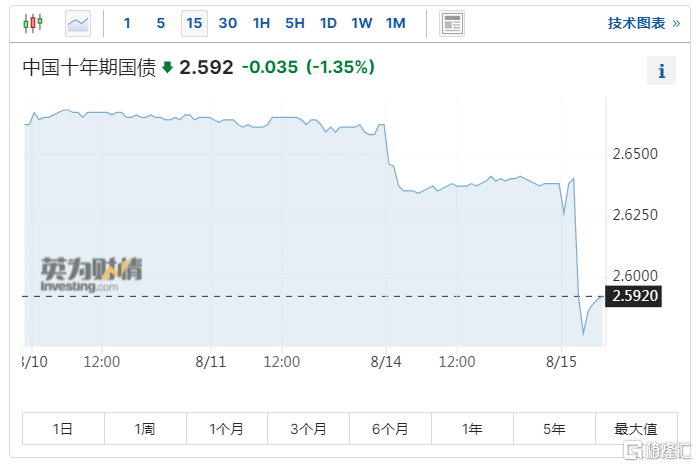Select the 1 minute interval

click(127, 23)
